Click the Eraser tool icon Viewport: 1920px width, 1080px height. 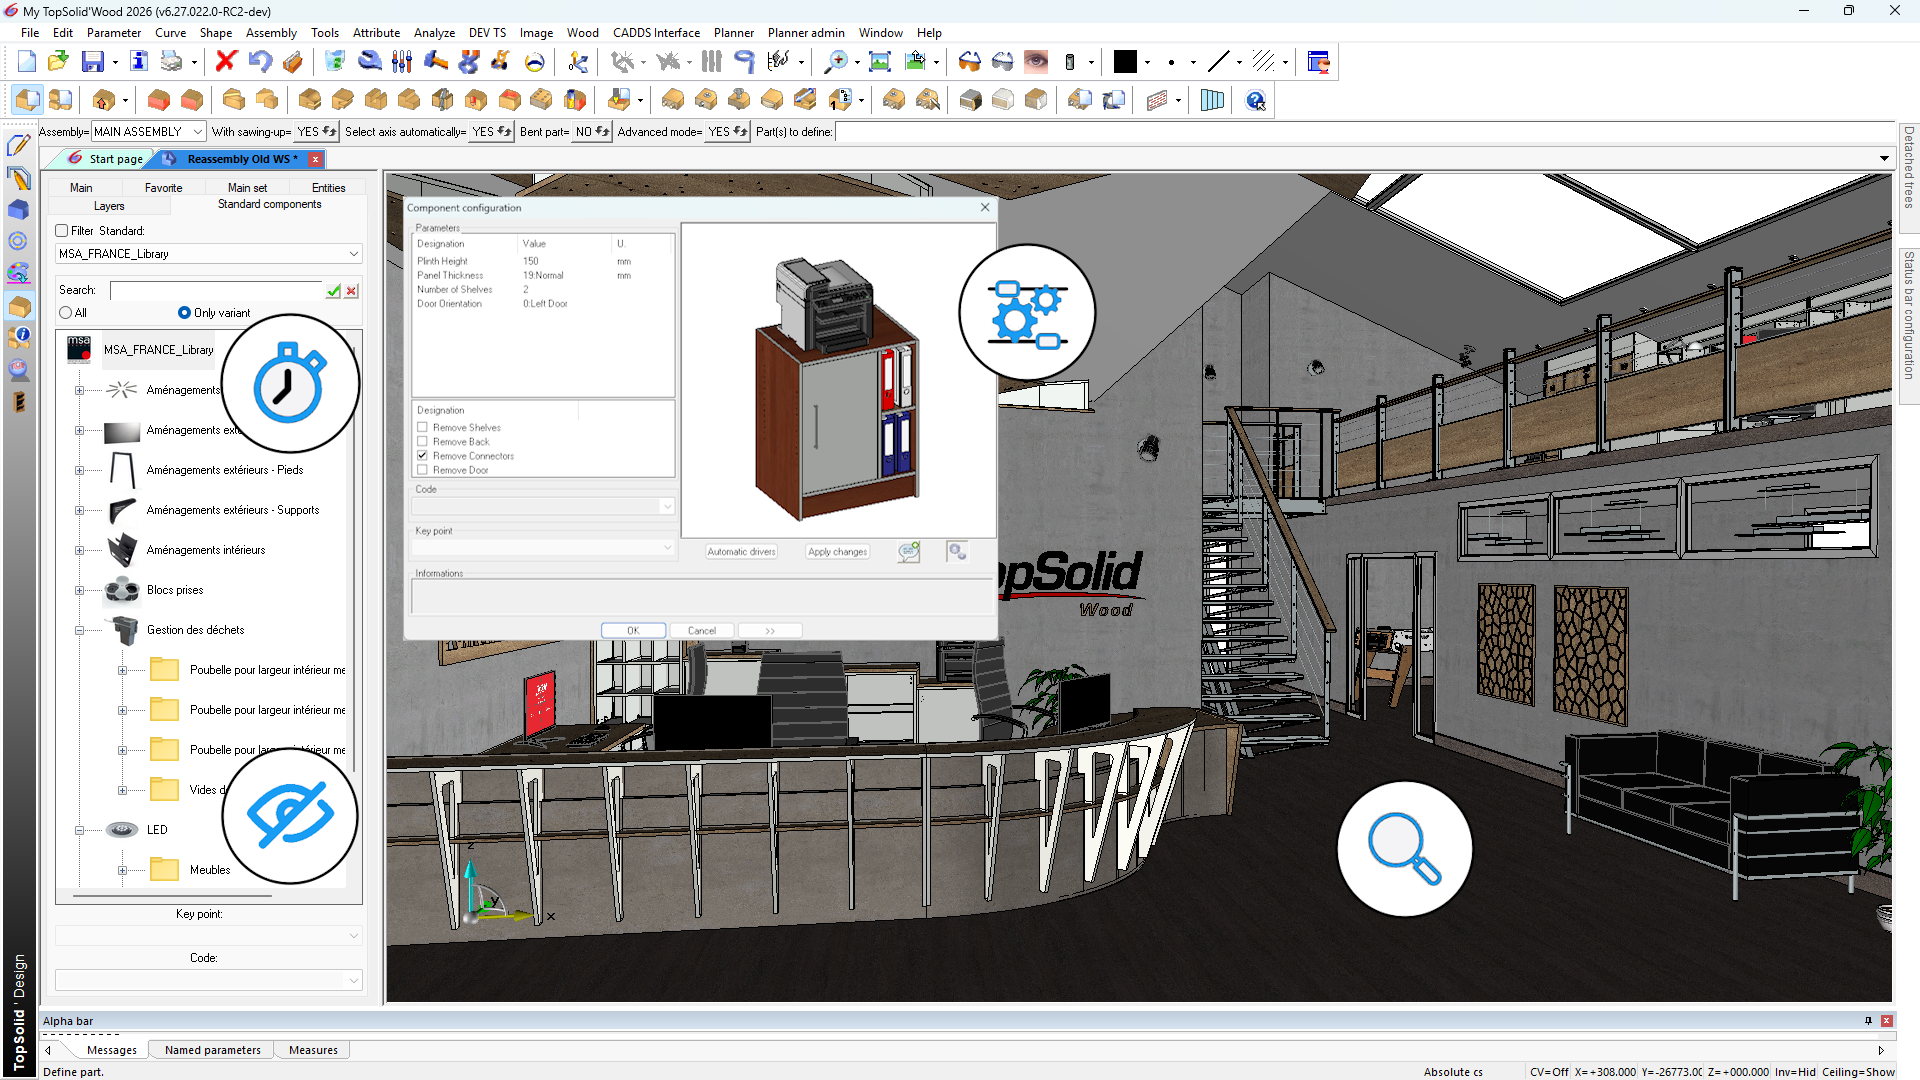(x=292, y=62)
